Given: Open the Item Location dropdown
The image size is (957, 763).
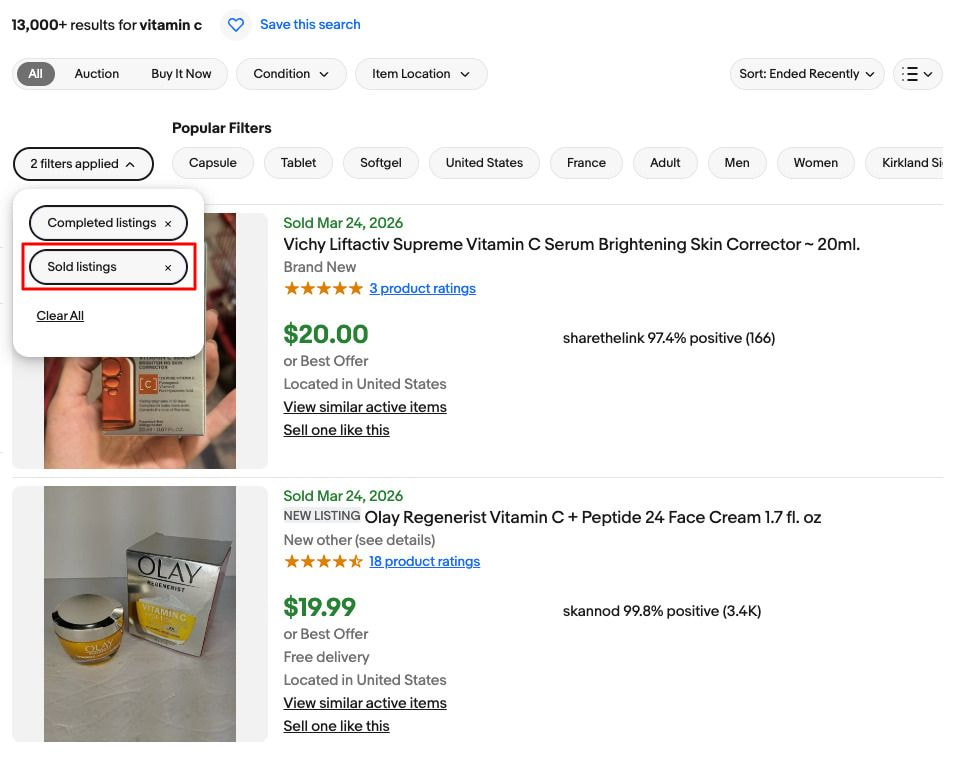Looking at the screenshot, I should tap(421, 74).
